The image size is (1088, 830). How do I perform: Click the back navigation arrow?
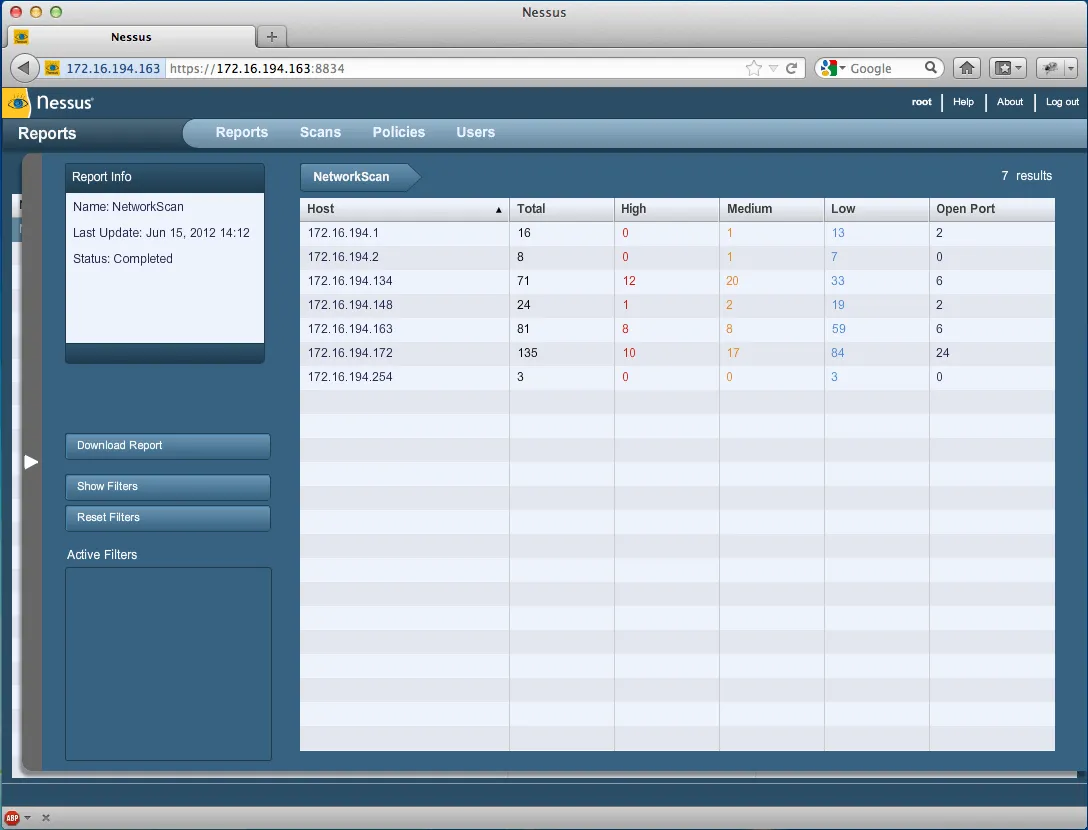click(23, 67)
